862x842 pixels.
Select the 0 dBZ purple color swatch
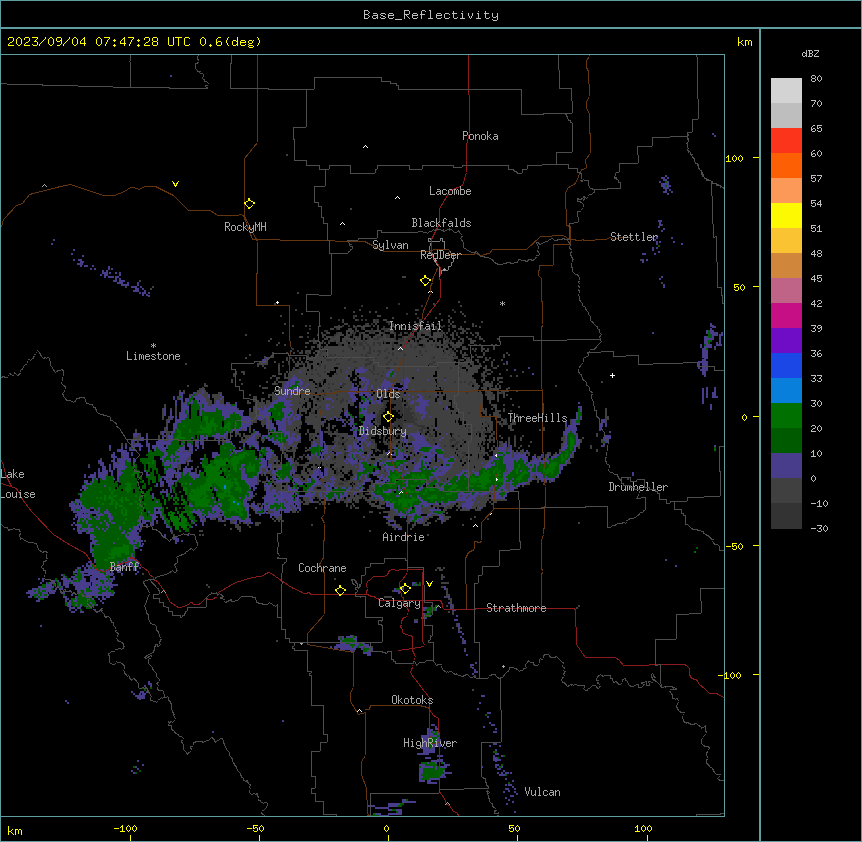pos(786,466)
